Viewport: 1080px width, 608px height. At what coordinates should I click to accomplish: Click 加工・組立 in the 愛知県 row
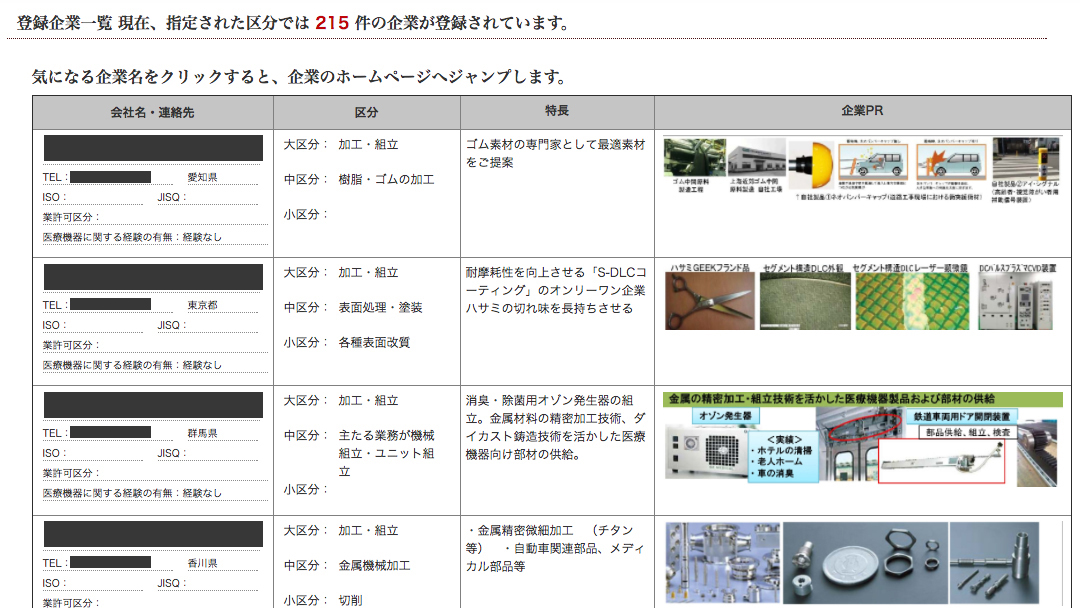(x=368, y=145)
